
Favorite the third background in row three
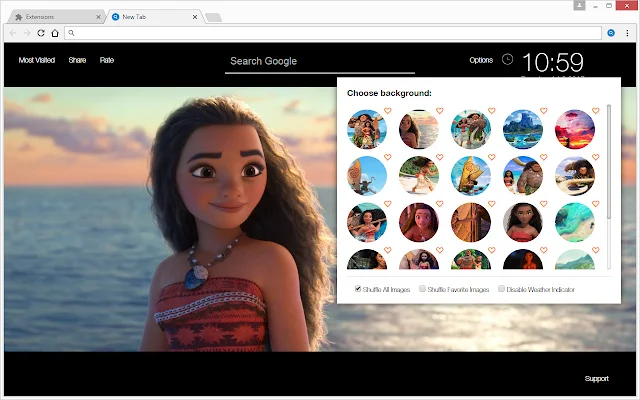(x=491, y=204)
